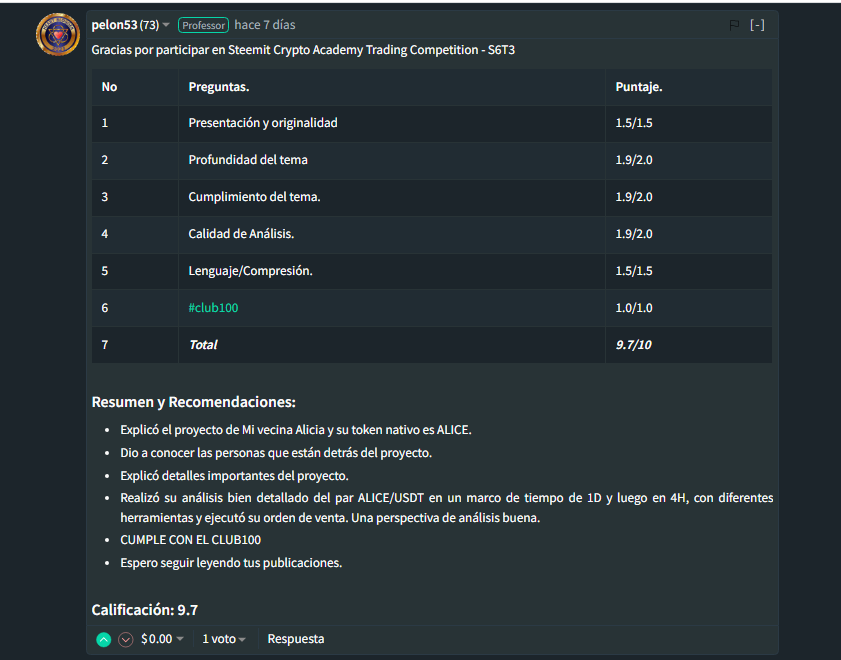The image size is (841, 660).
Task: Select the '1.5/1.5' score for Presentación
Action: click(634, 123)
